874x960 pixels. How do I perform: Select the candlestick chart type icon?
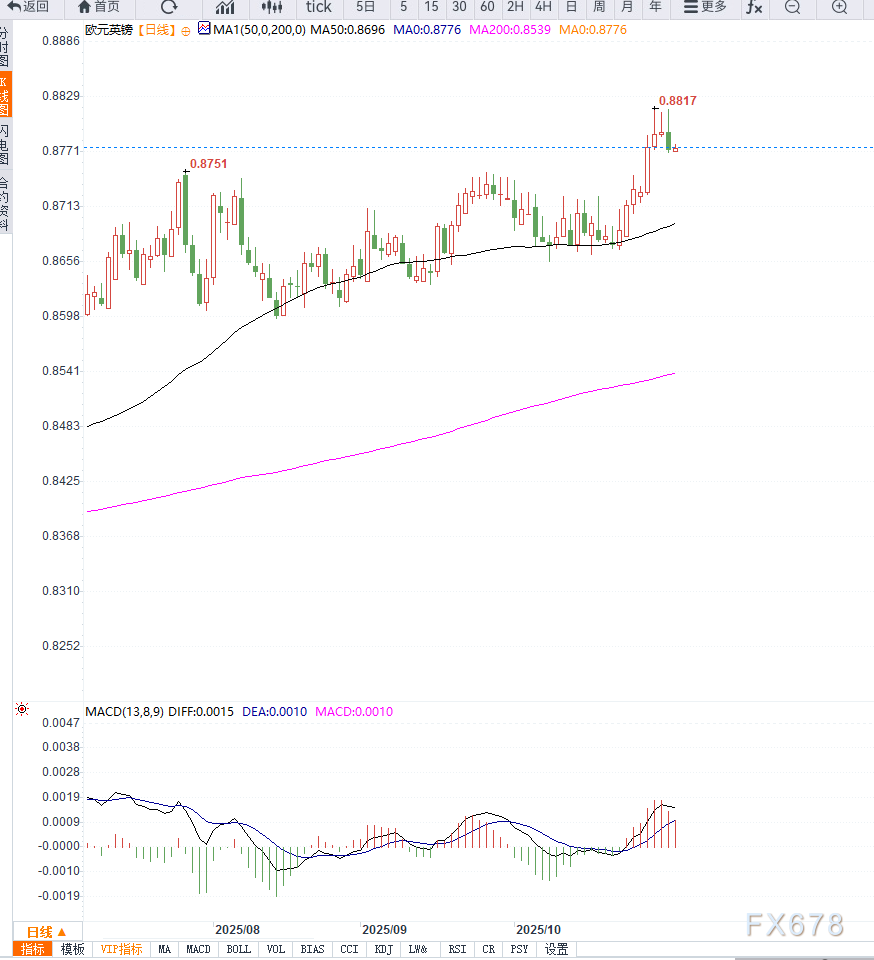[x=272, y=7]
